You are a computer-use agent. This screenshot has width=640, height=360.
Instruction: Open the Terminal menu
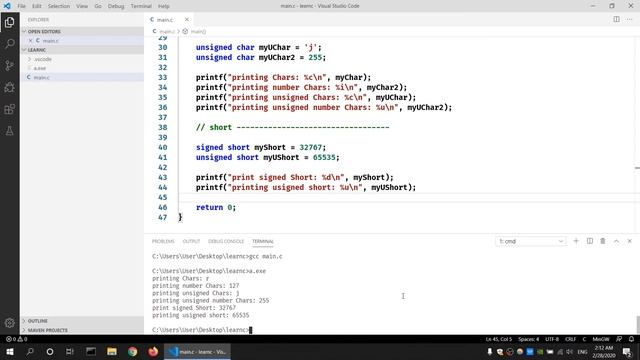(x=141, y=6)
